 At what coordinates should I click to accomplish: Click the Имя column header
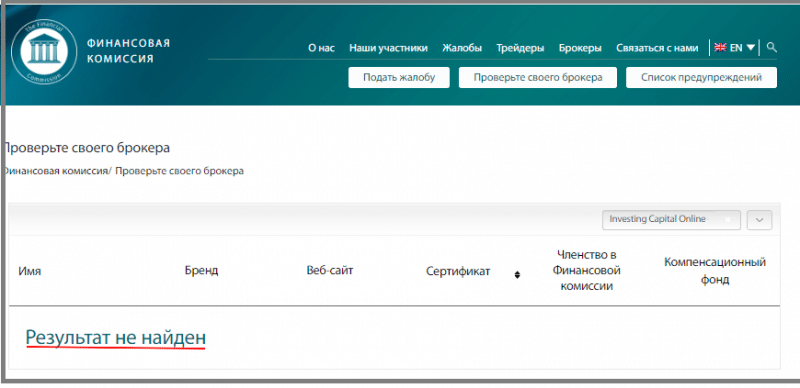(x=30, y=272)
